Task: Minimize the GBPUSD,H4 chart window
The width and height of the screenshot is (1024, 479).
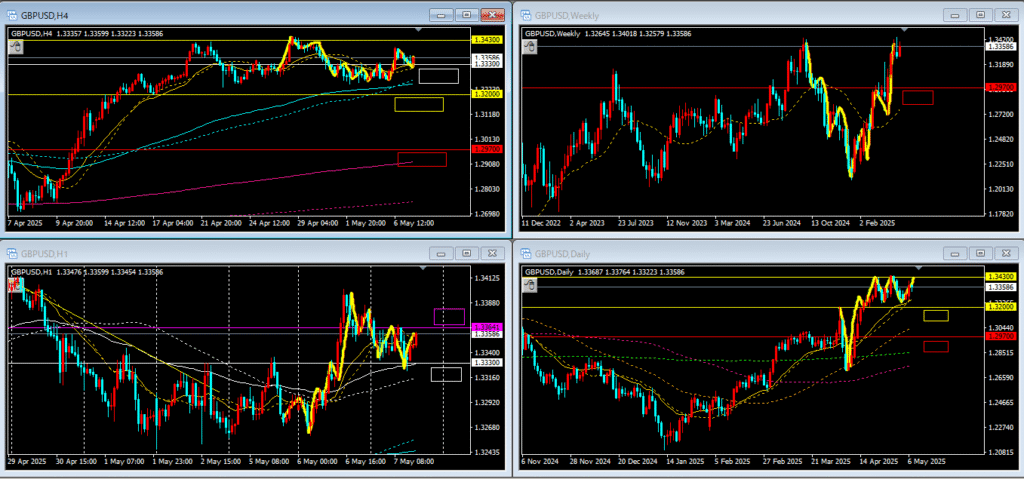Action: (443, 14)
